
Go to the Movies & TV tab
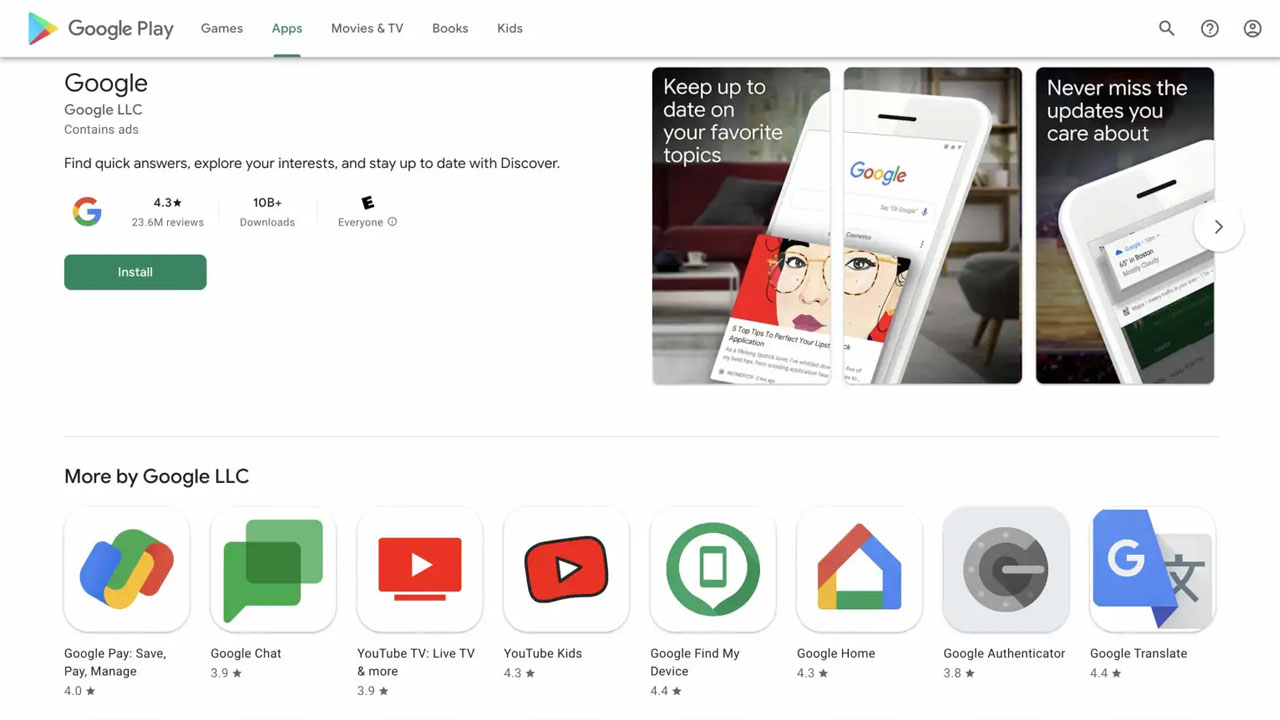(x=367, y=28)
